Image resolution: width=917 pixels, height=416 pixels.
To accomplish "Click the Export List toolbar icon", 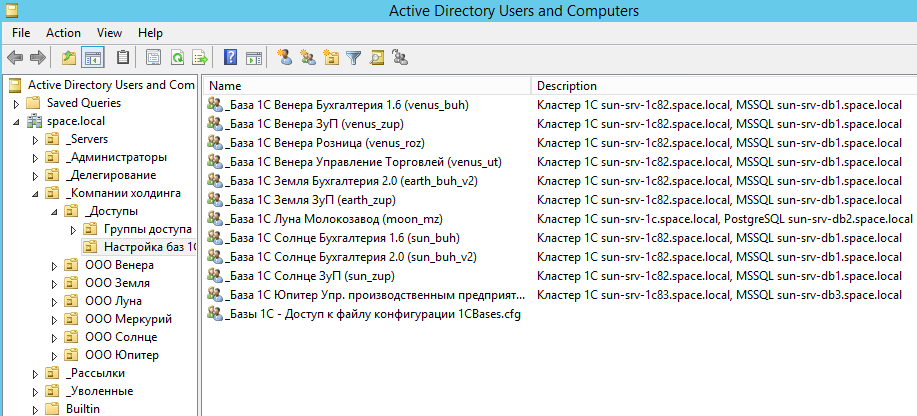I will (200, 58).
